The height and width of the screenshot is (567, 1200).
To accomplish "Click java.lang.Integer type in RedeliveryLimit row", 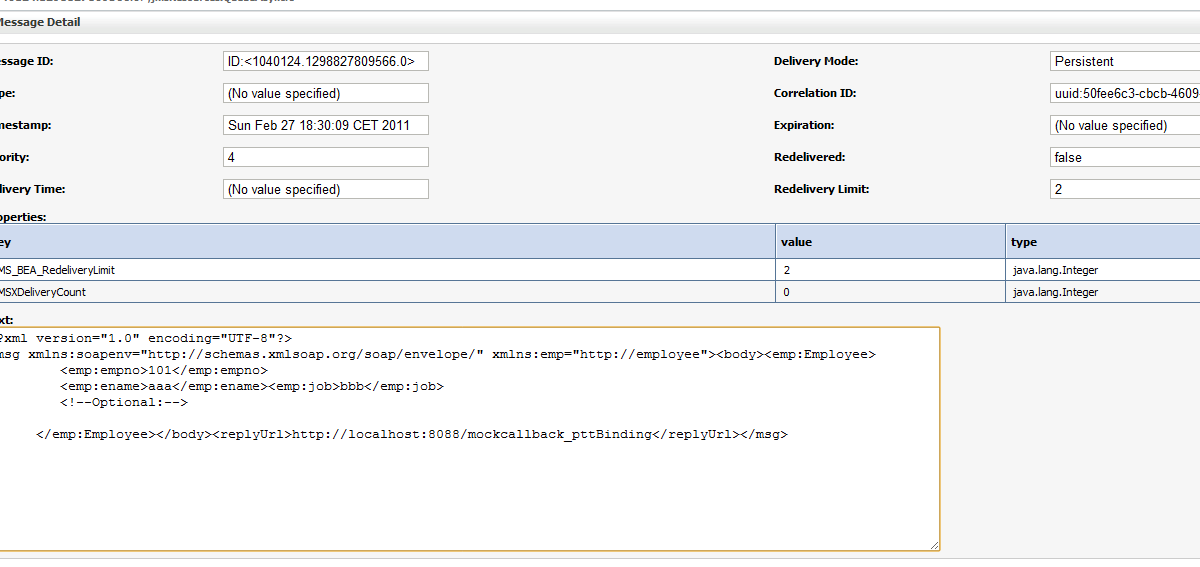I will click(x=1055, y=270).
